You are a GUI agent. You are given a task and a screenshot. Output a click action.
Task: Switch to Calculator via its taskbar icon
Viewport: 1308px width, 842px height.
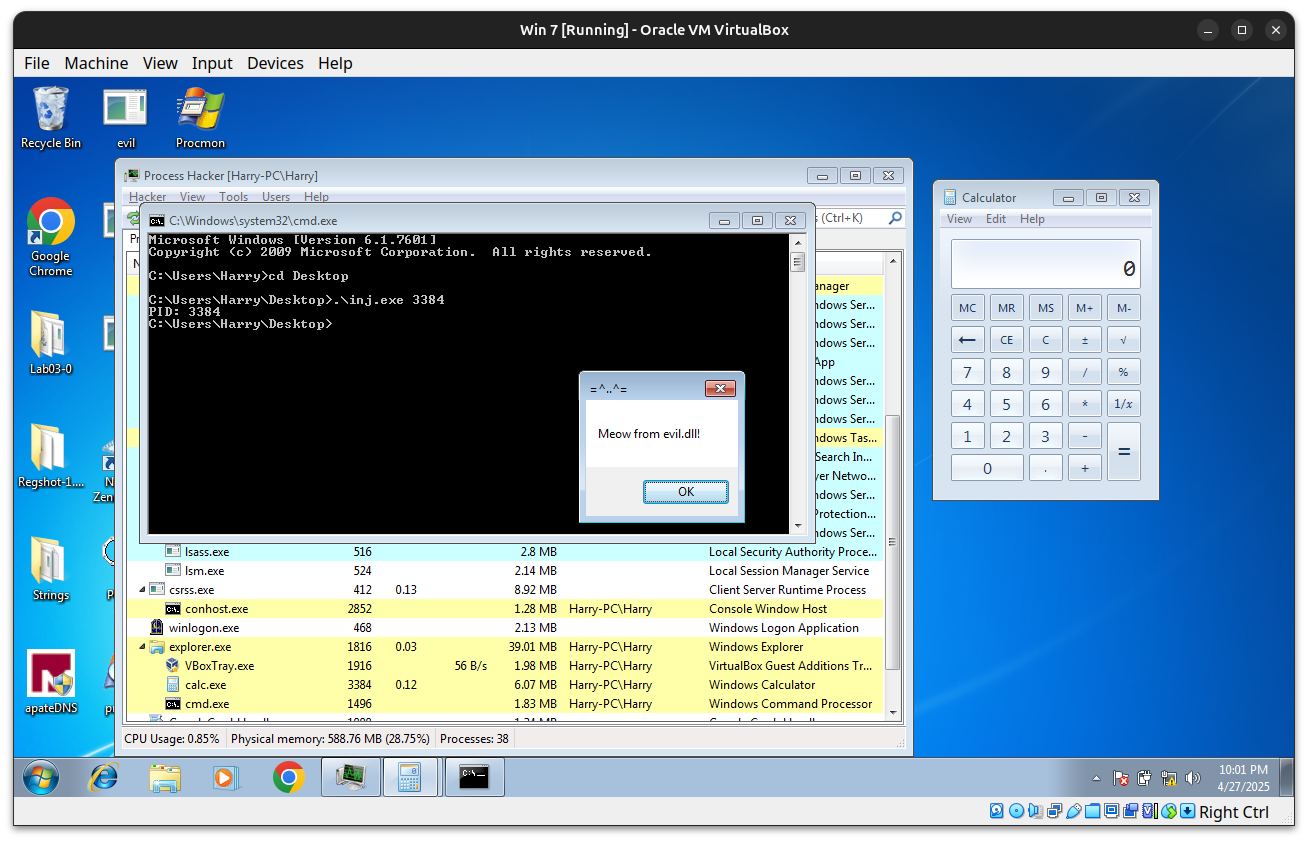coord(412,777)
